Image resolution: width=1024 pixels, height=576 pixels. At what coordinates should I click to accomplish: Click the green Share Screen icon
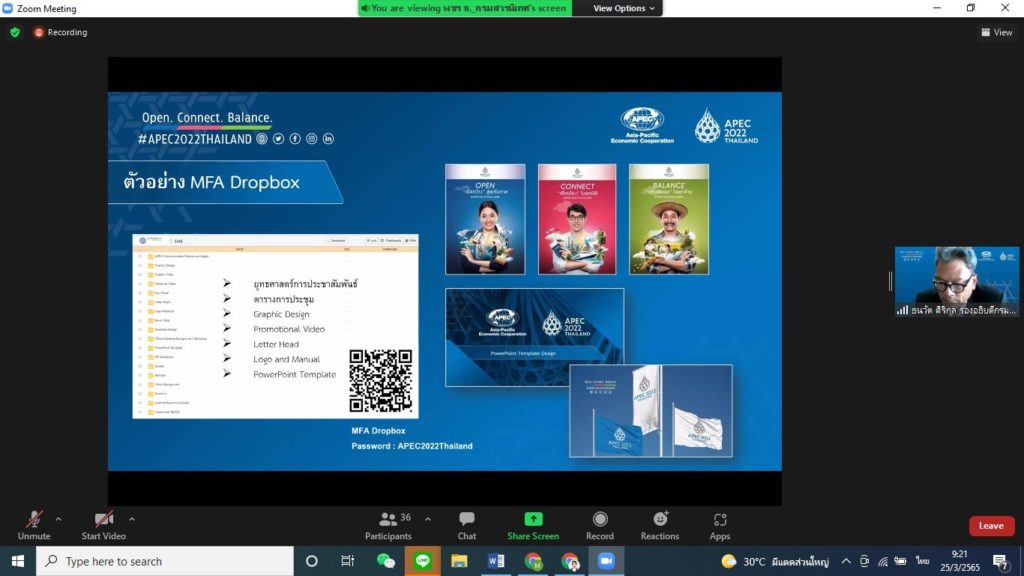point(533,519)
